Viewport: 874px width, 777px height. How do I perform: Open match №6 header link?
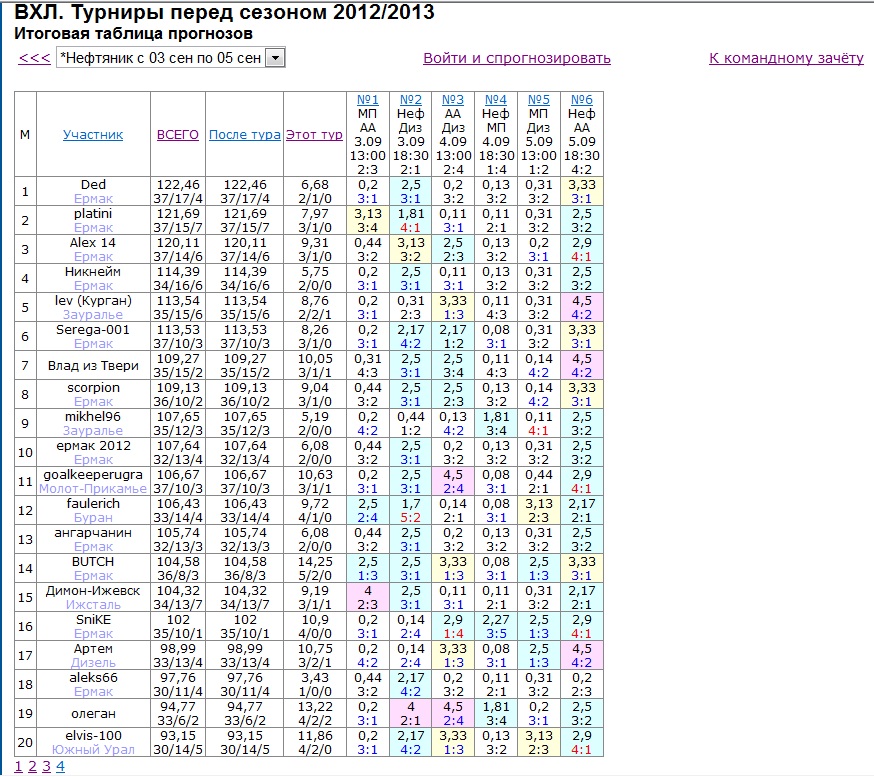click(x=582, y=100)
